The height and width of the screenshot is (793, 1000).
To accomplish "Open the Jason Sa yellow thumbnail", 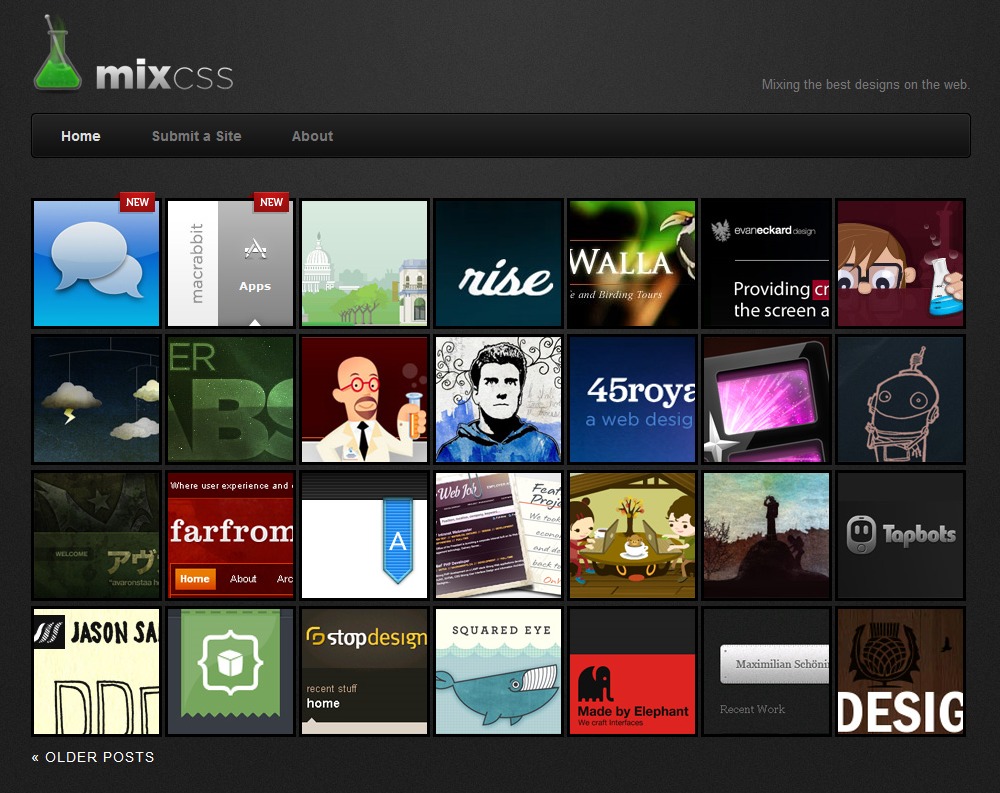I will 96,671.
